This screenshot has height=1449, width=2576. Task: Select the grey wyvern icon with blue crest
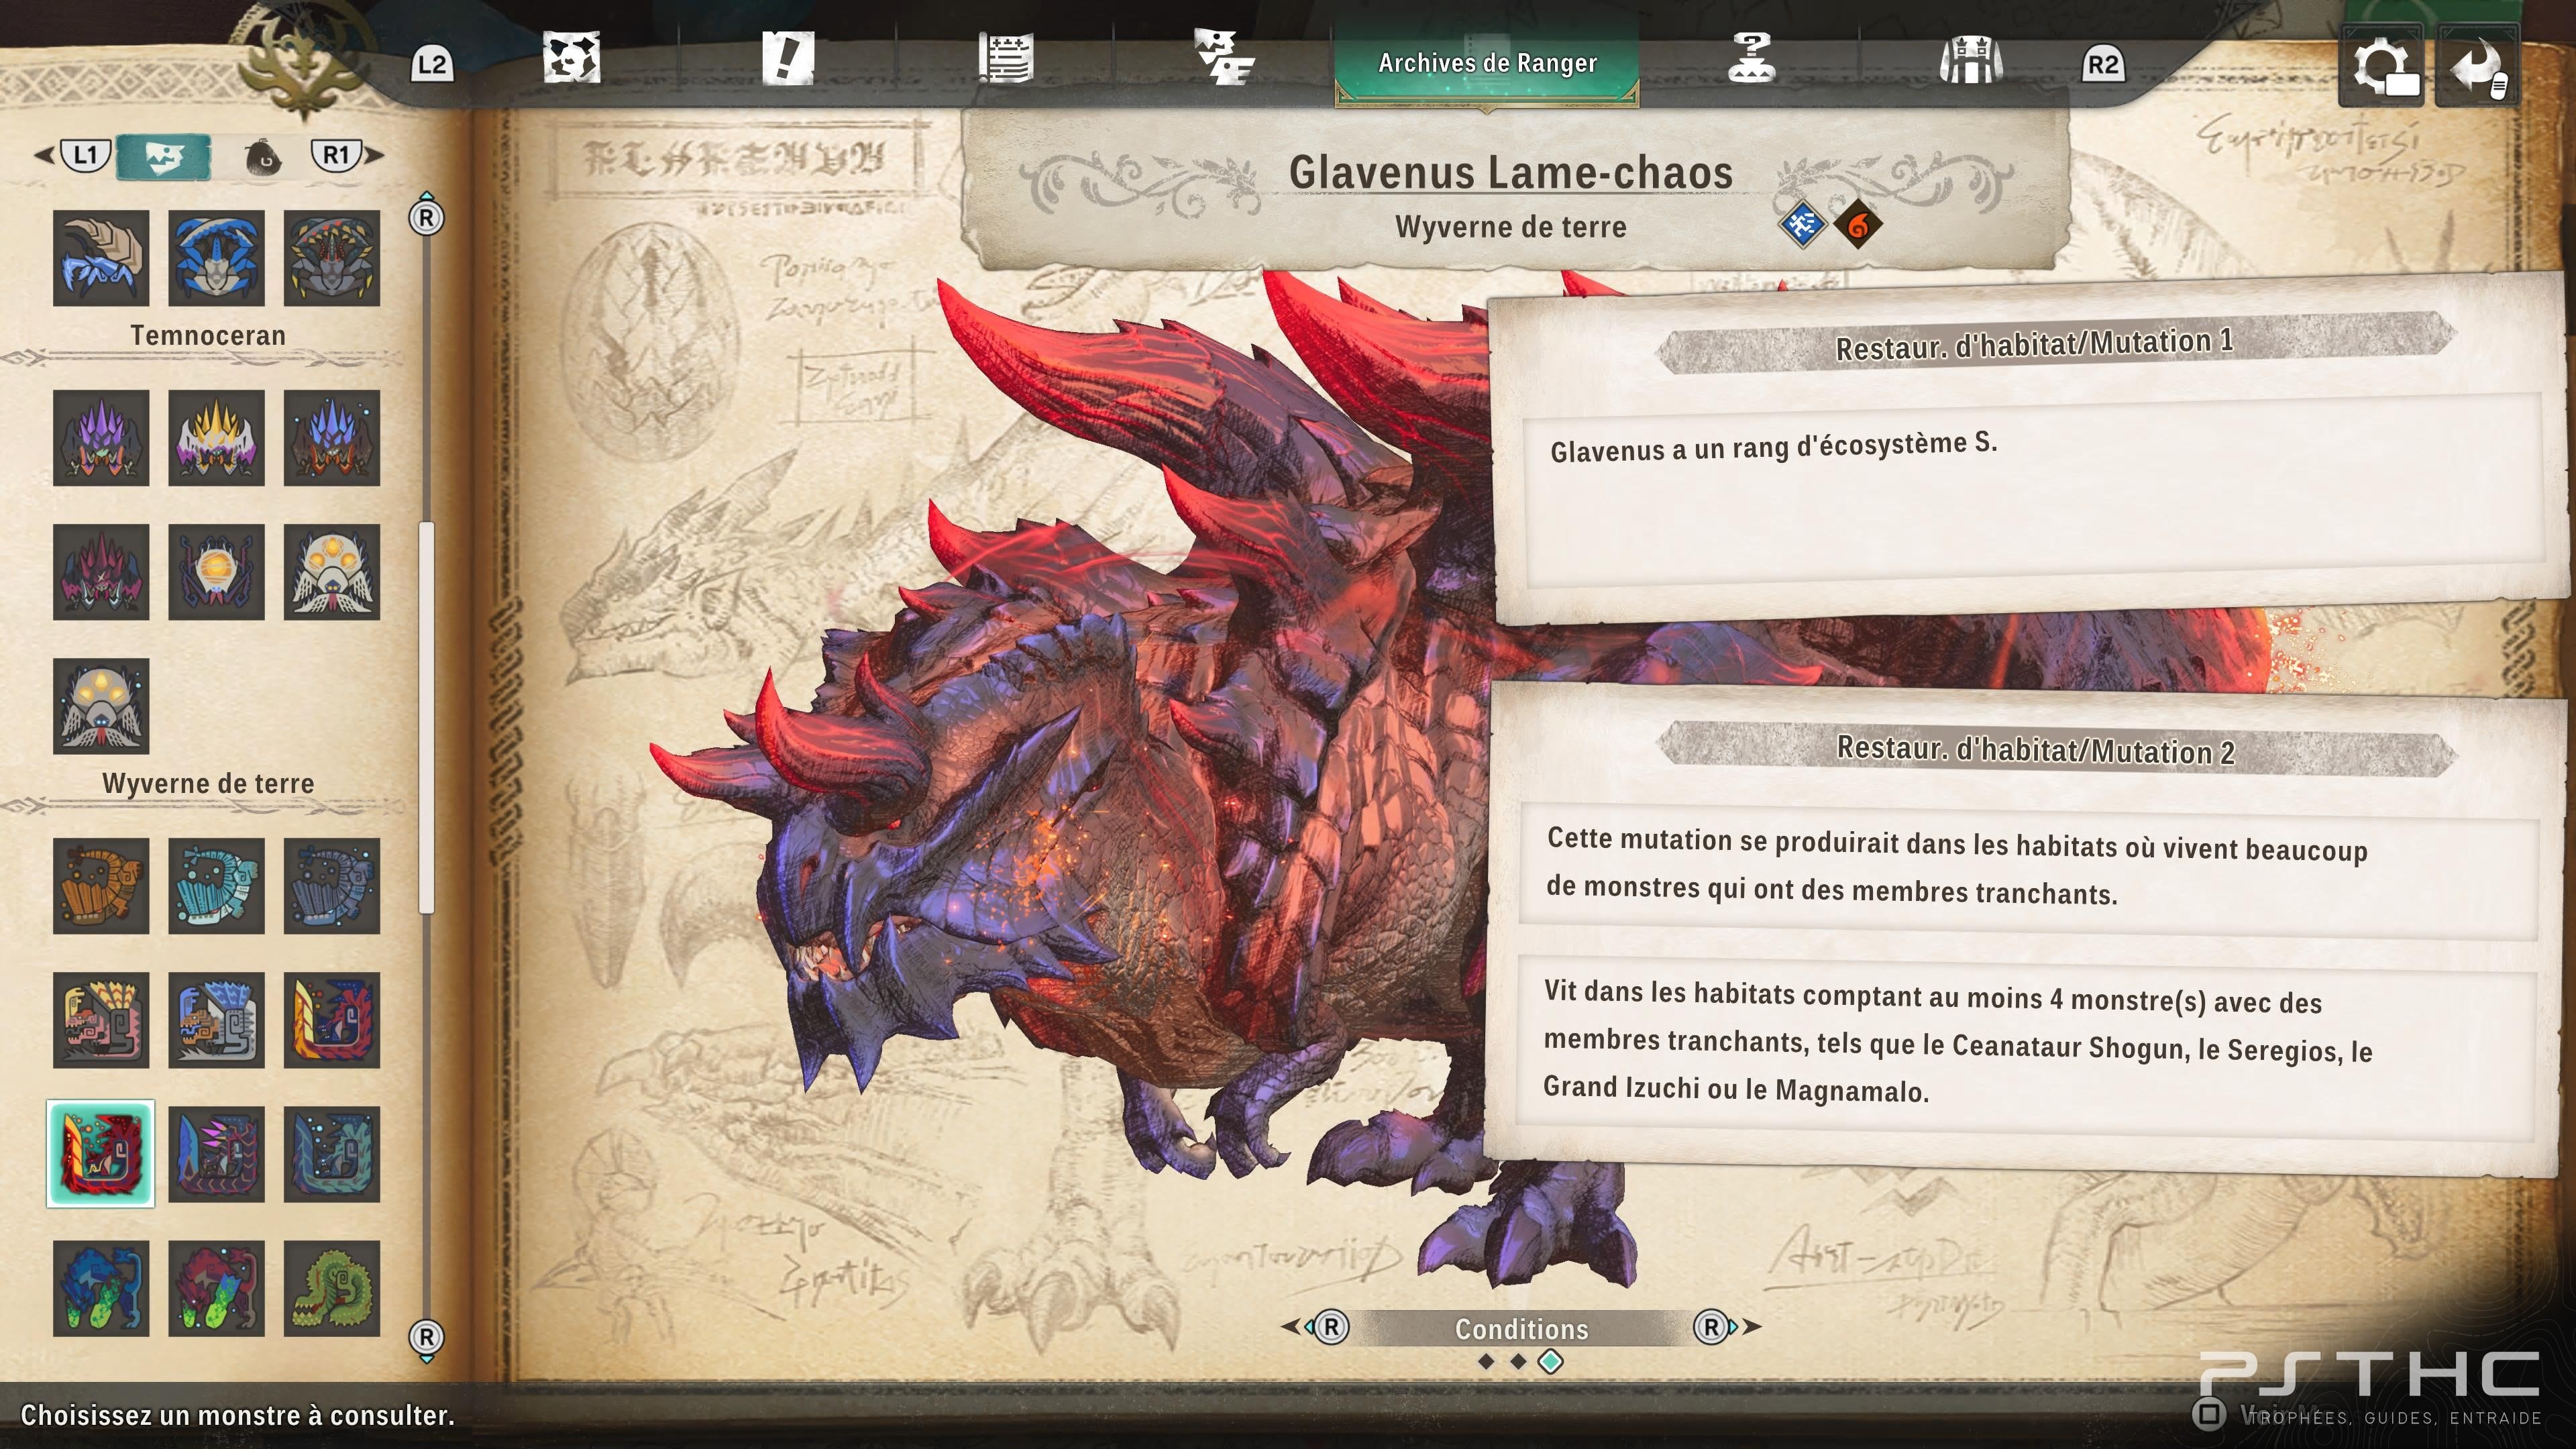click(x=216, y=1020)
